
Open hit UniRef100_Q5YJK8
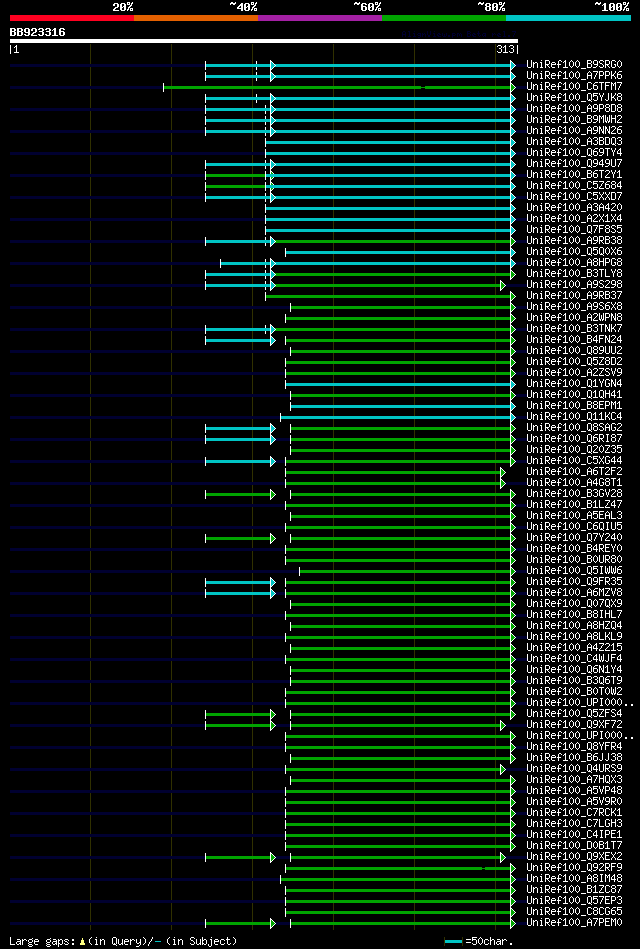(575, 97)
